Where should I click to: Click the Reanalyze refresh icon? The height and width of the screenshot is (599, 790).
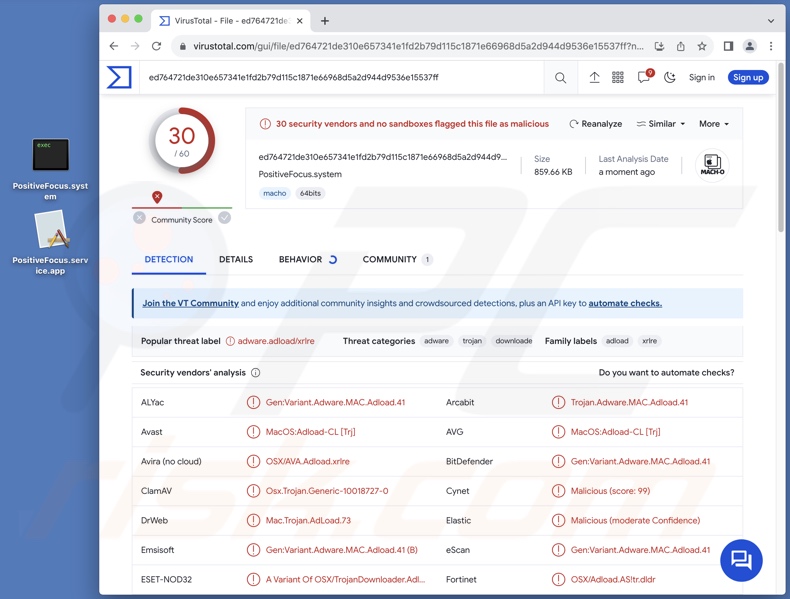click(574, 124)
